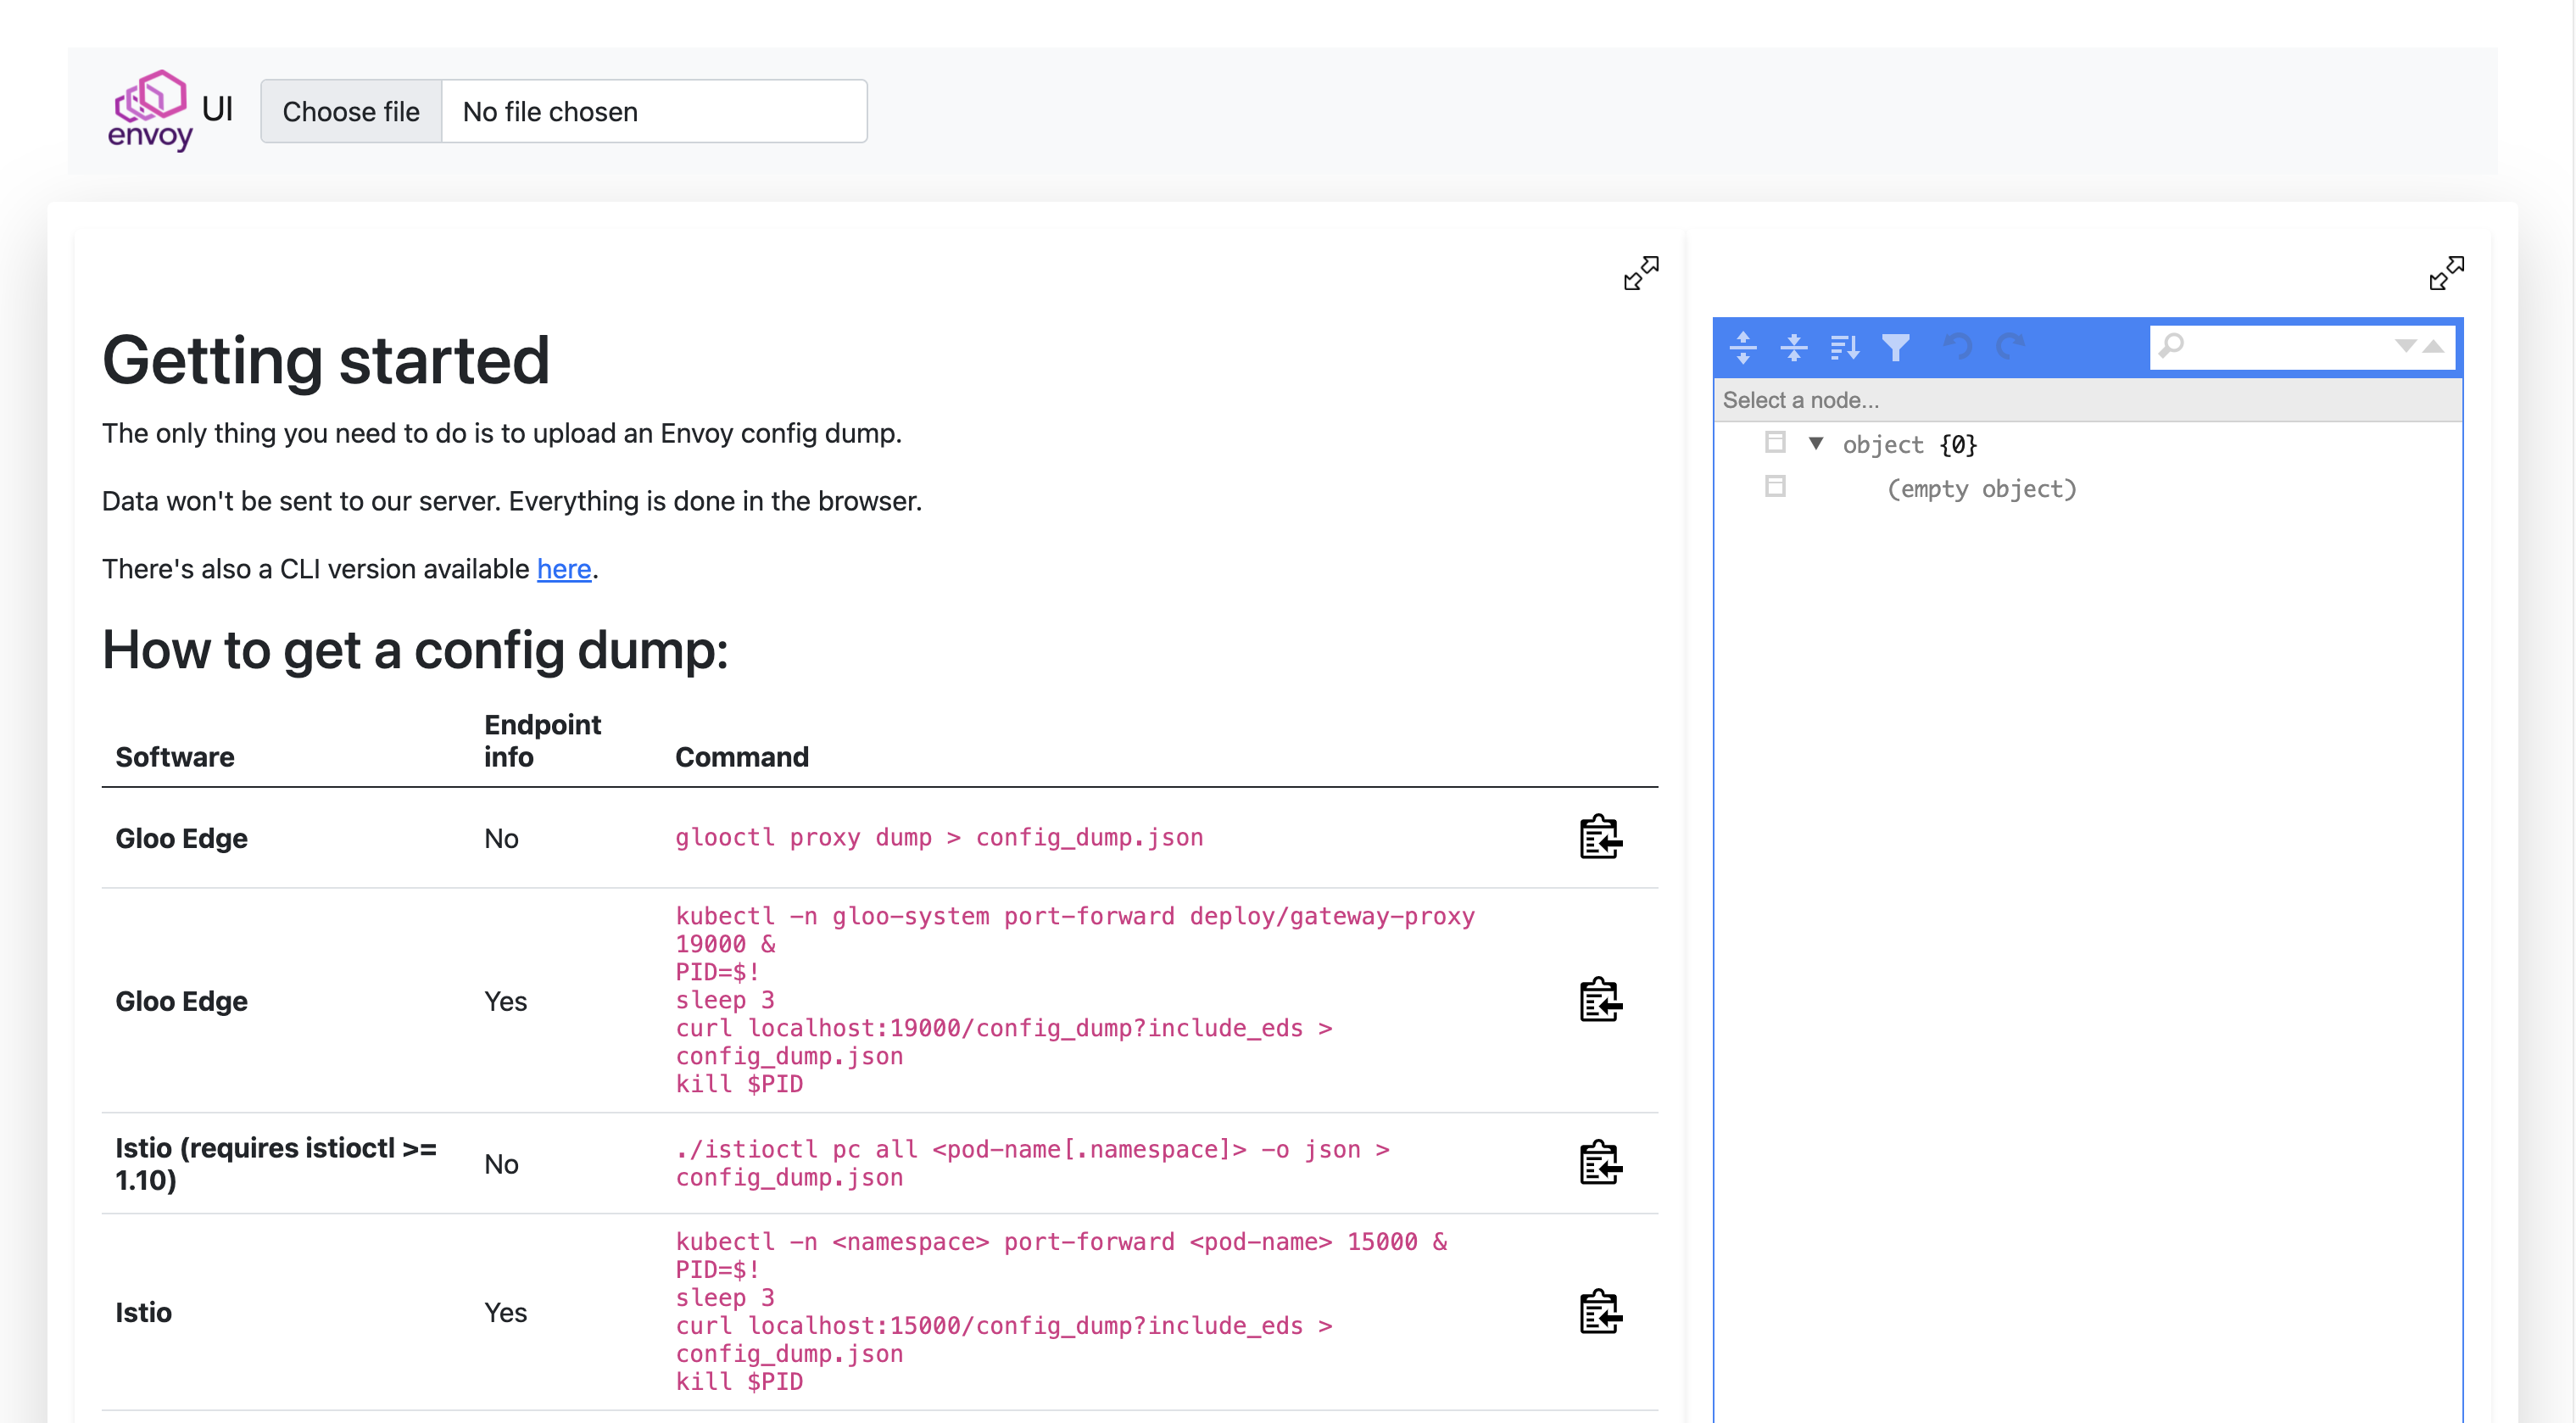Click the collapse/expand node icon
Image resolution: width=2576 pixels, height=1423 pixels.
point(1816,444)
